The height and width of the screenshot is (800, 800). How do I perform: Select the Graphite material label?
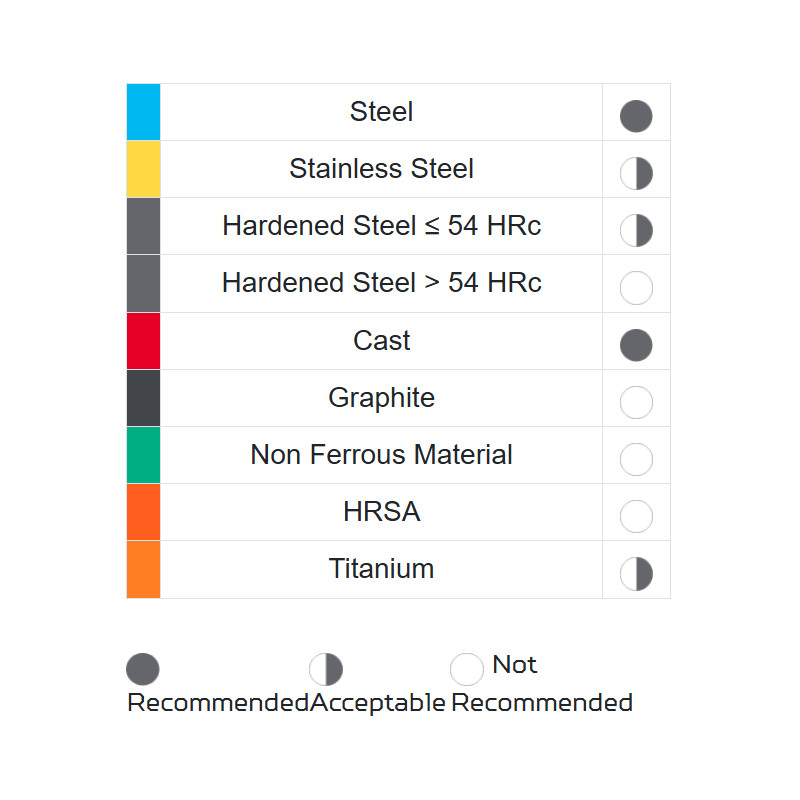(x=381, y=398)
